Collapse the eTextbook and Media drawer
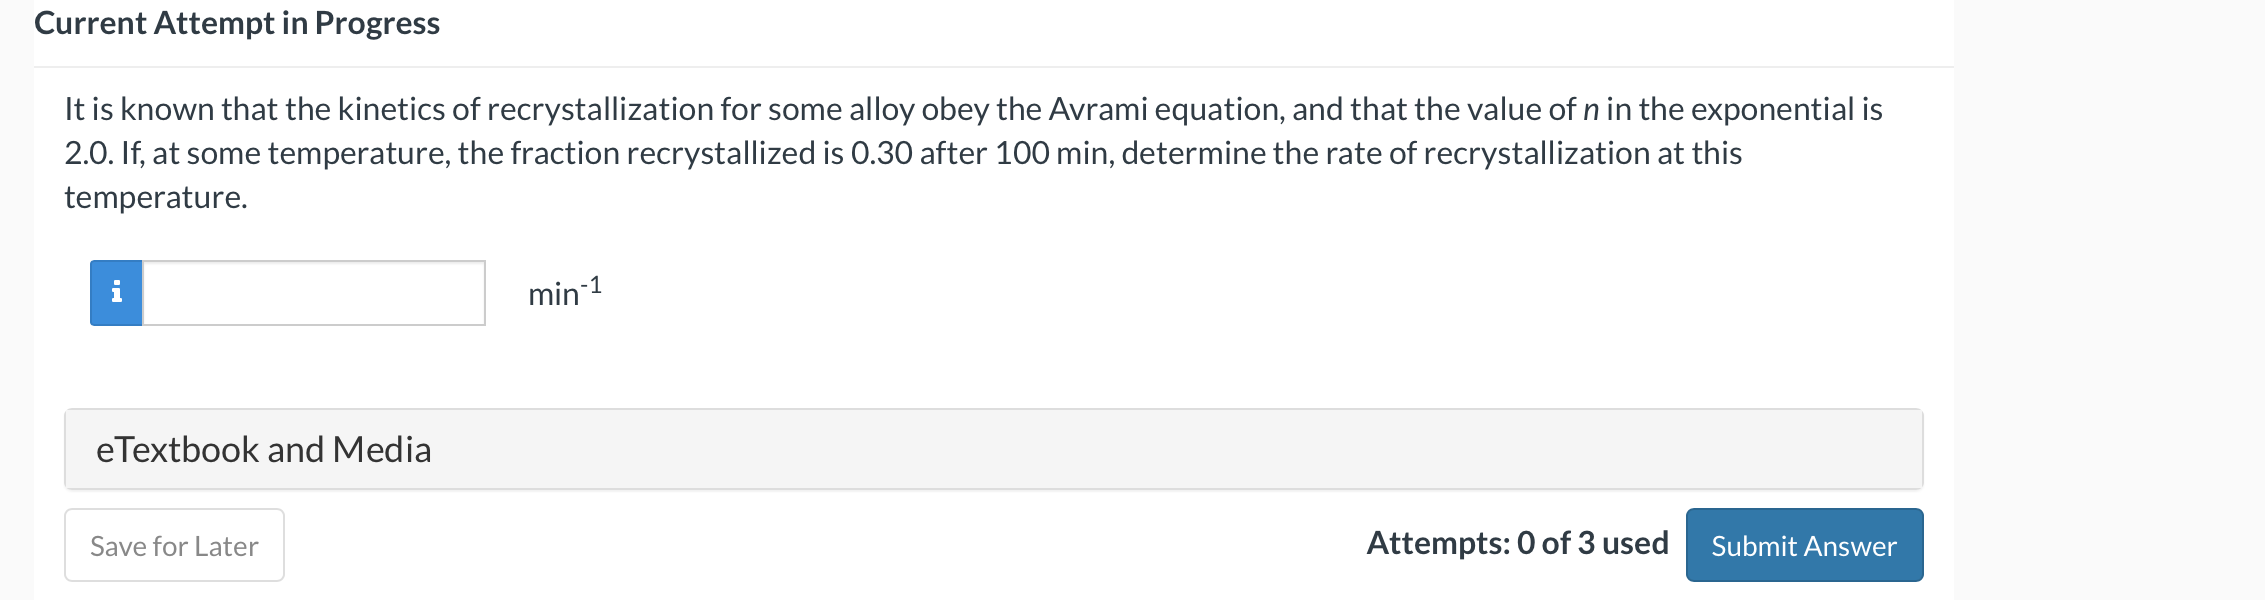 pyautogui.click(x=263, y=449)
